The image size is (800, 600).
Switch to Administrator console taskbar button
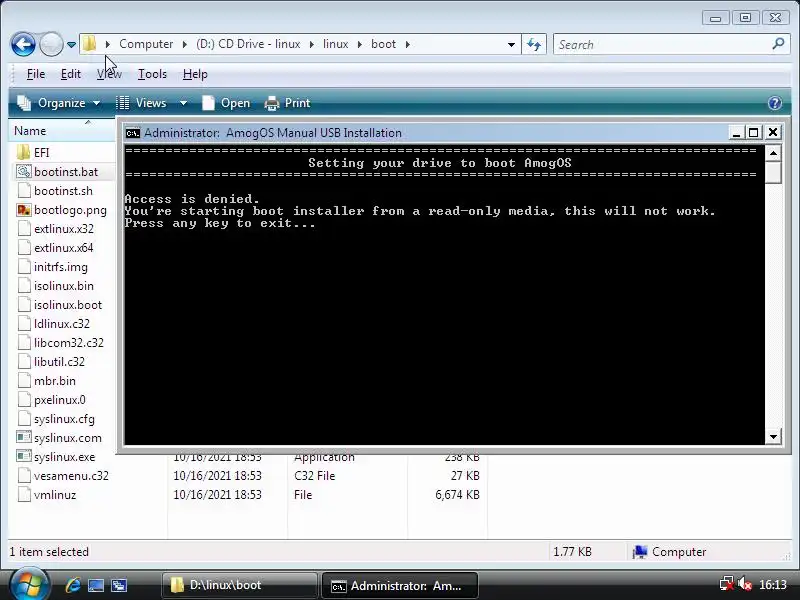point(399,586)
